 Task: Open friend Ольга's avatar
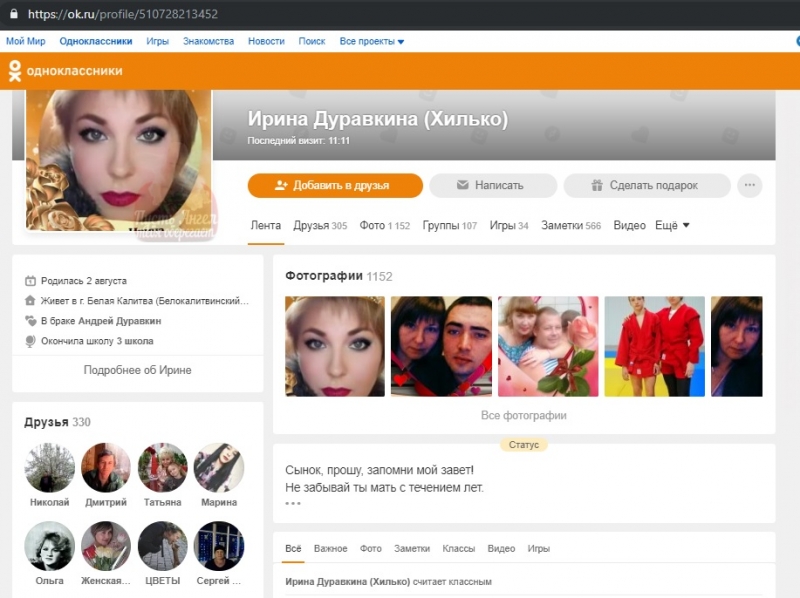tap(49, 546)
